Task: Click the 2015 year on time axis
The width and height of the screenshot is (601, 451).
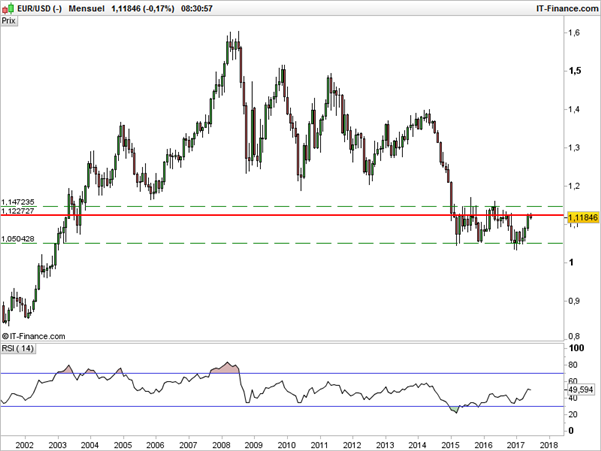Action: click(451, 445)
